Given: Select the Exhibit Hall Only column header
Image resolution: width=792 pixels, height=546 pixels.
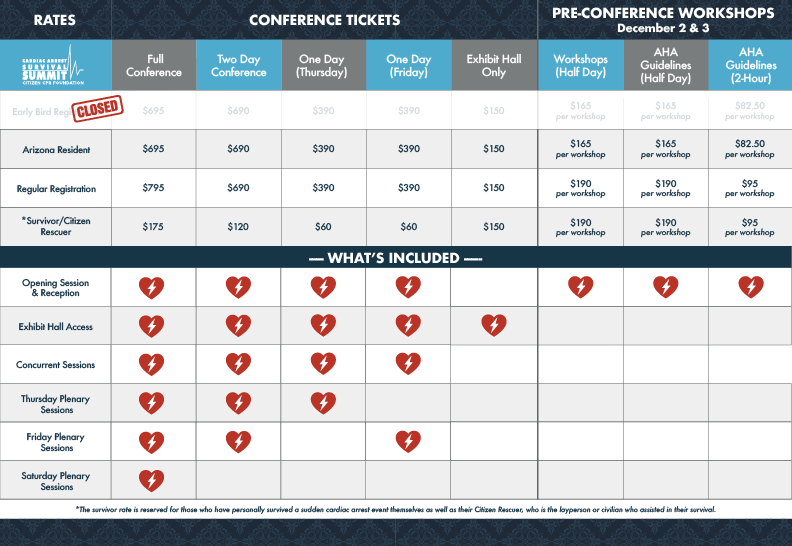Looking at the screenshot, I should coord(494,66).
